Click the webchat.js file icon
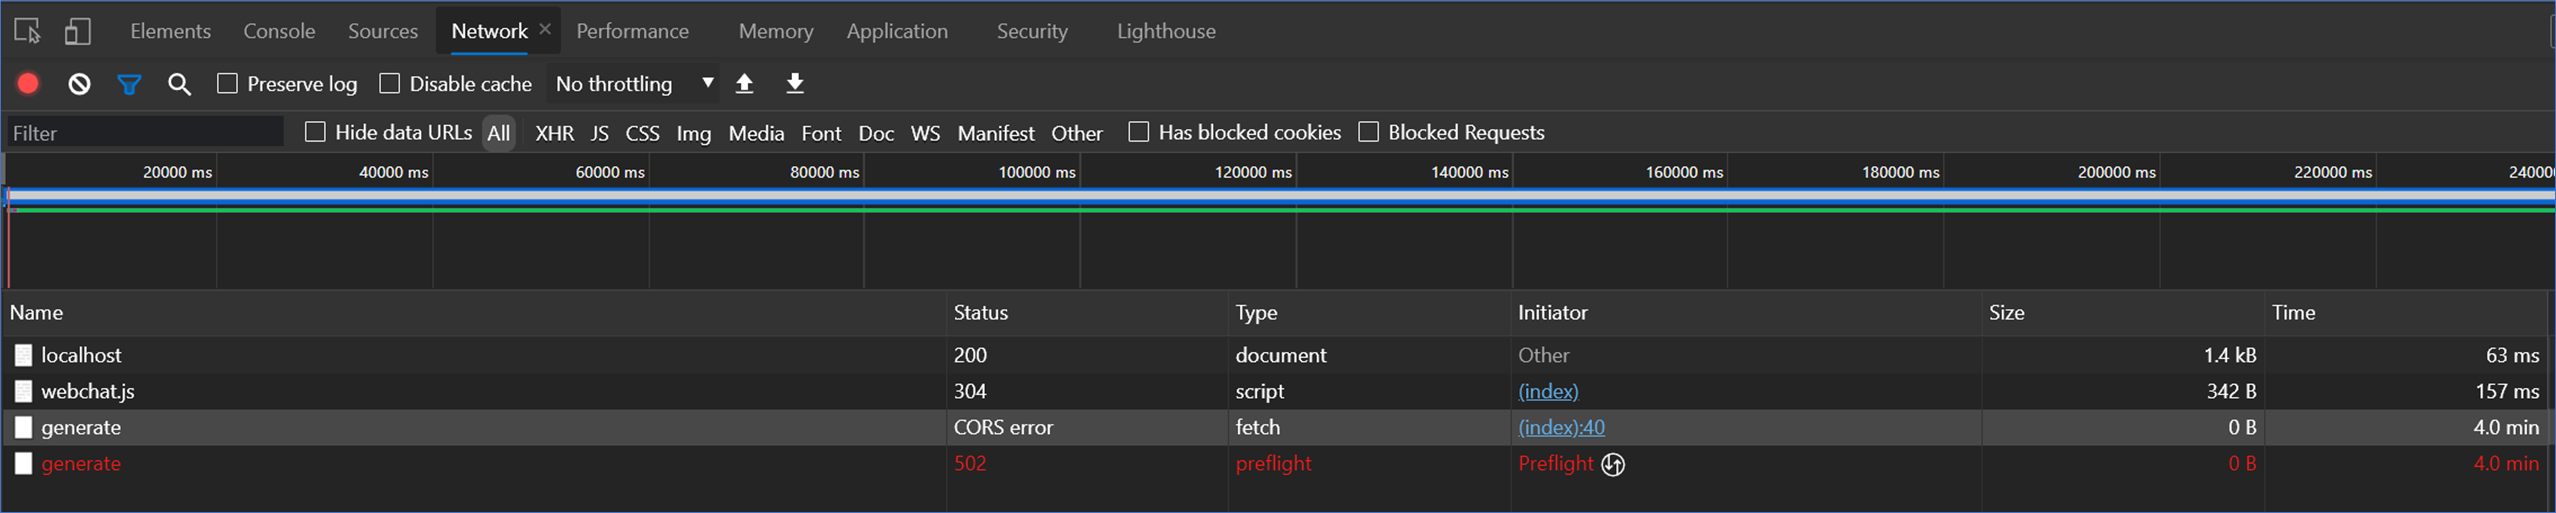Viewport: 2556px width, 513px height. click(x=23, y=391)
